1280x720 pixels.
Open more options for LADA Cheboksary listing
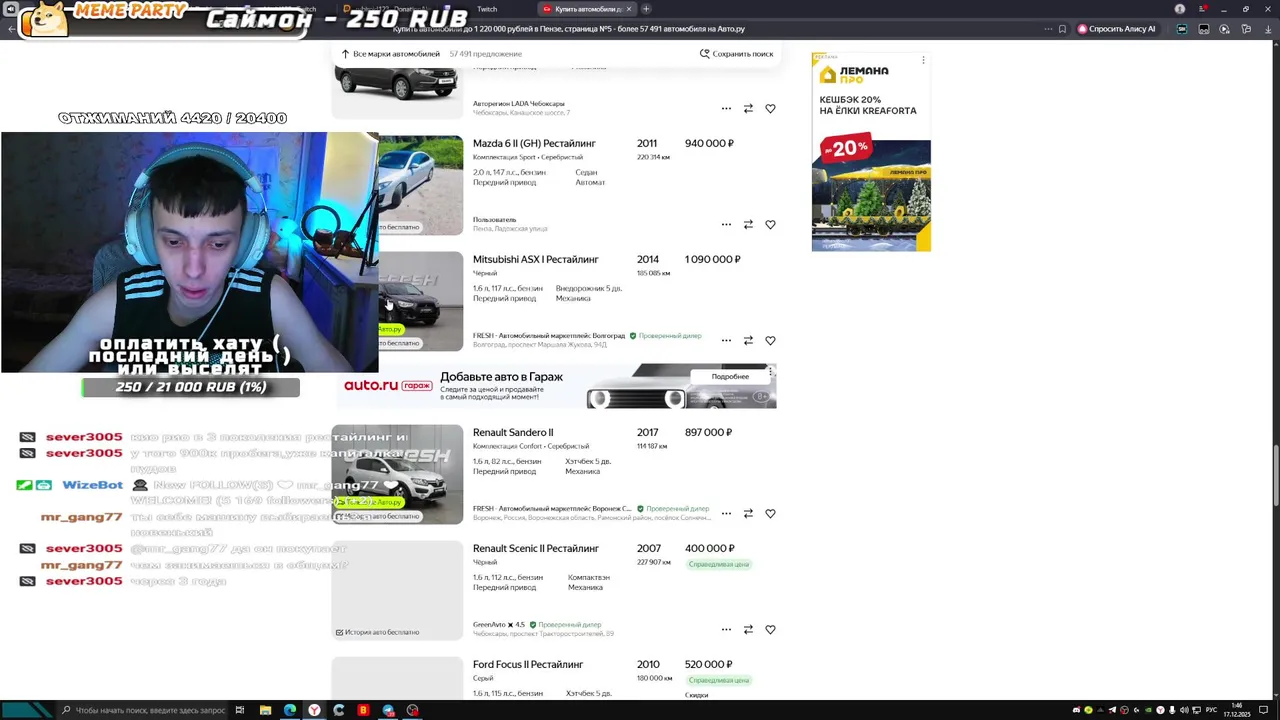pyautogui.click(x=726, y=108)
